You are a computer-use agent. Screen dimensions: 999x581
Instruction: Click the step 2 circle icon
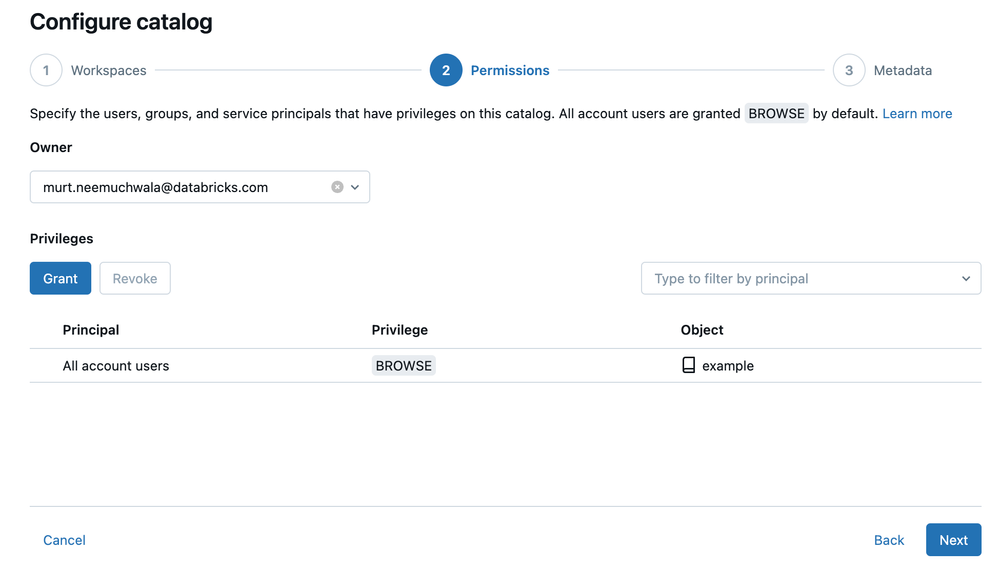pyautogui.click(x=446, y=71)
